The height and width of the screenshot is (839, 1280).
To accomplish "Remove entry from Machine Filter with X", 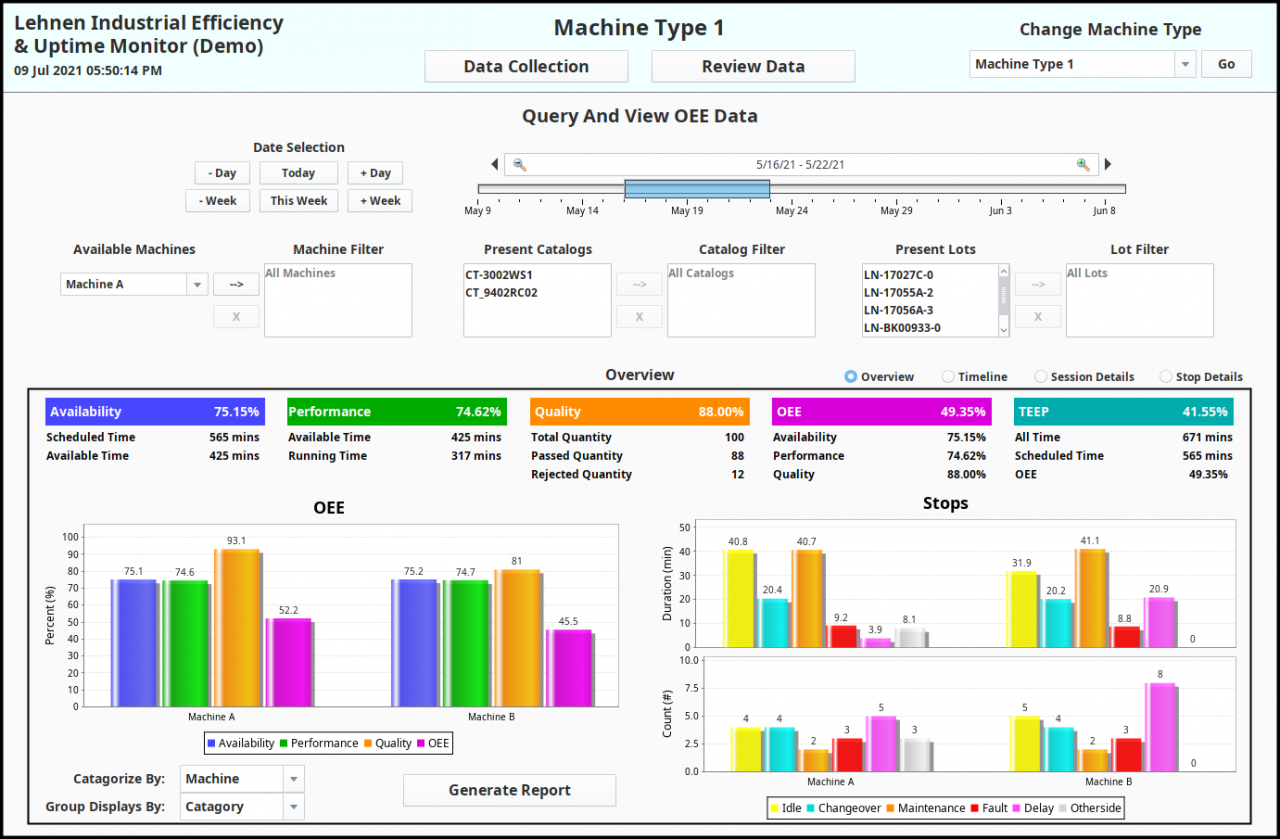I will point(236,317).
